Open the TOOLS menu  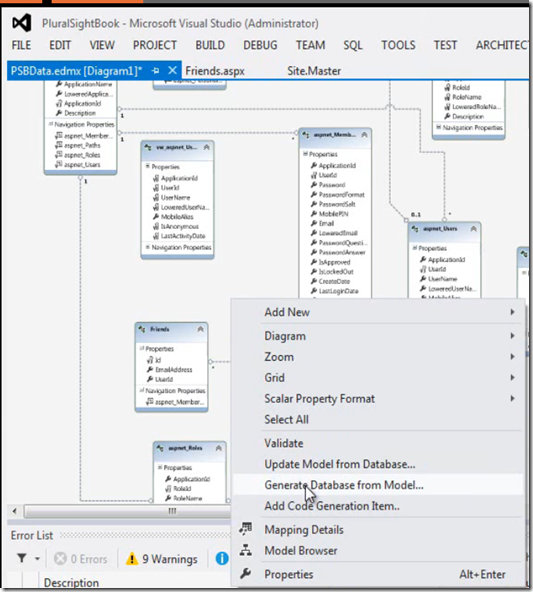[x=398, y=45]
